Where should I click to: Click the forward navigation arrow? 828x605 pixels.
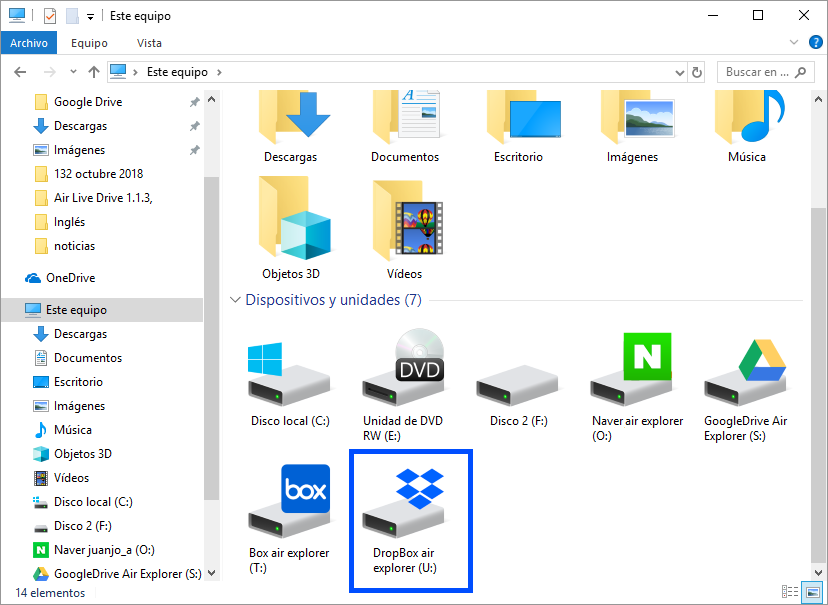click(x=49, y=72)
